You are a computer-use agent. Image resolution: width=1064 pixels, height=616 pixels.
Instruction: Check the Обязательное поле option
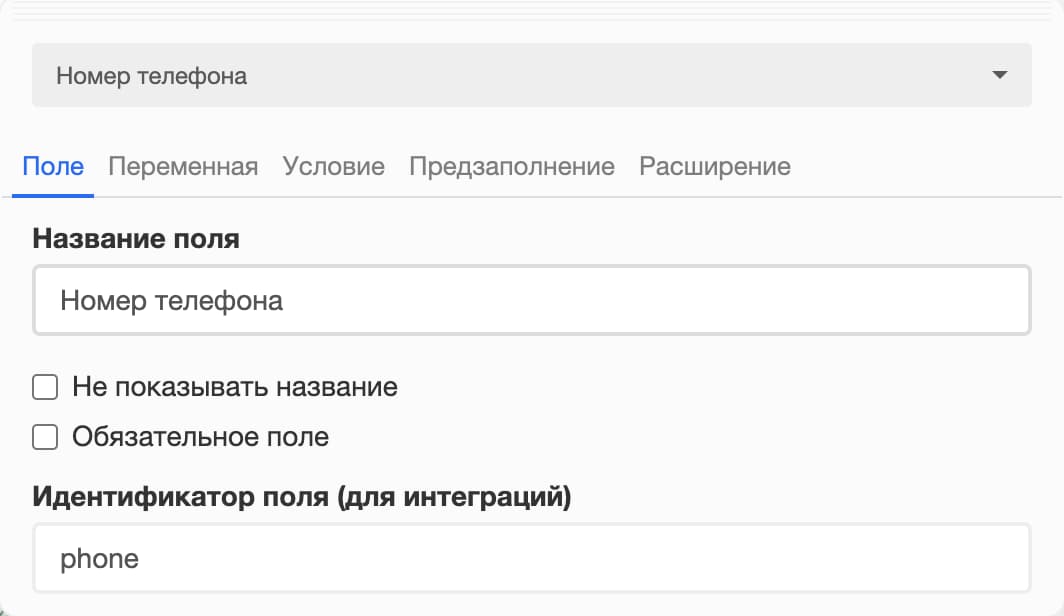pyautogui.click(x=45, y=437)
